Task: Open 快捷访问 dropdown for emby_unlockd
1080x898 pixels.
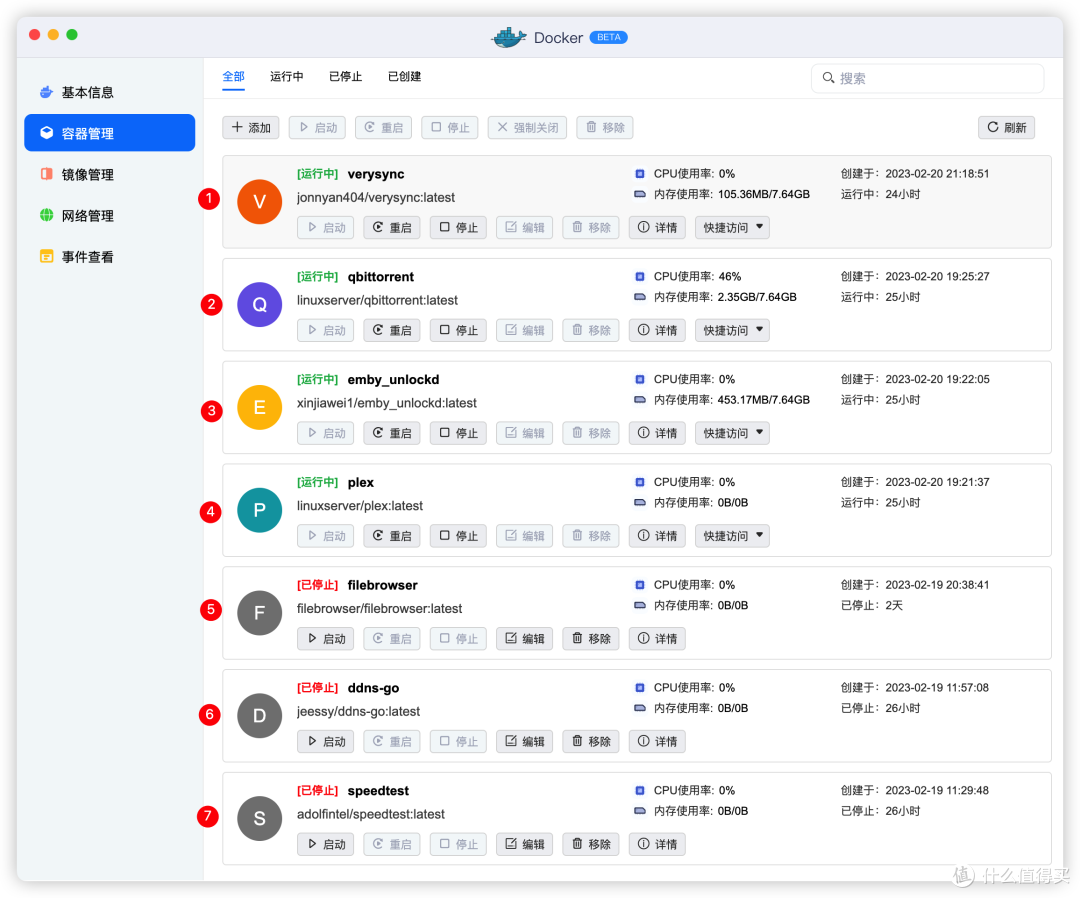Action: pyautogui.click(x=732, y=432)
